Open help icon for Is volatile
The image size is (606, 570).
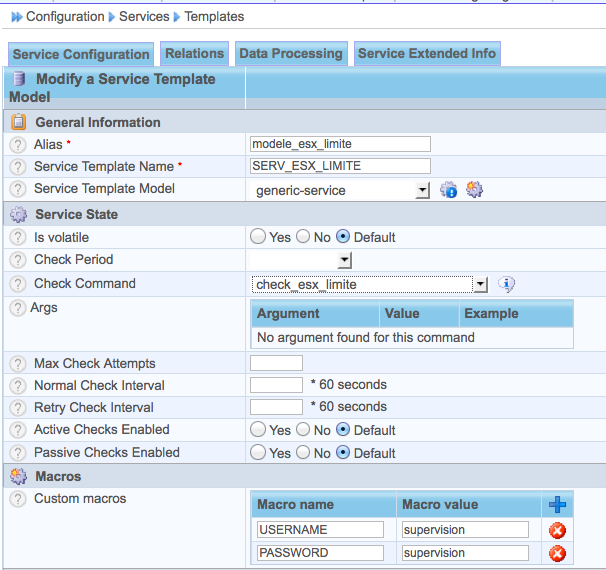point(18,237)
